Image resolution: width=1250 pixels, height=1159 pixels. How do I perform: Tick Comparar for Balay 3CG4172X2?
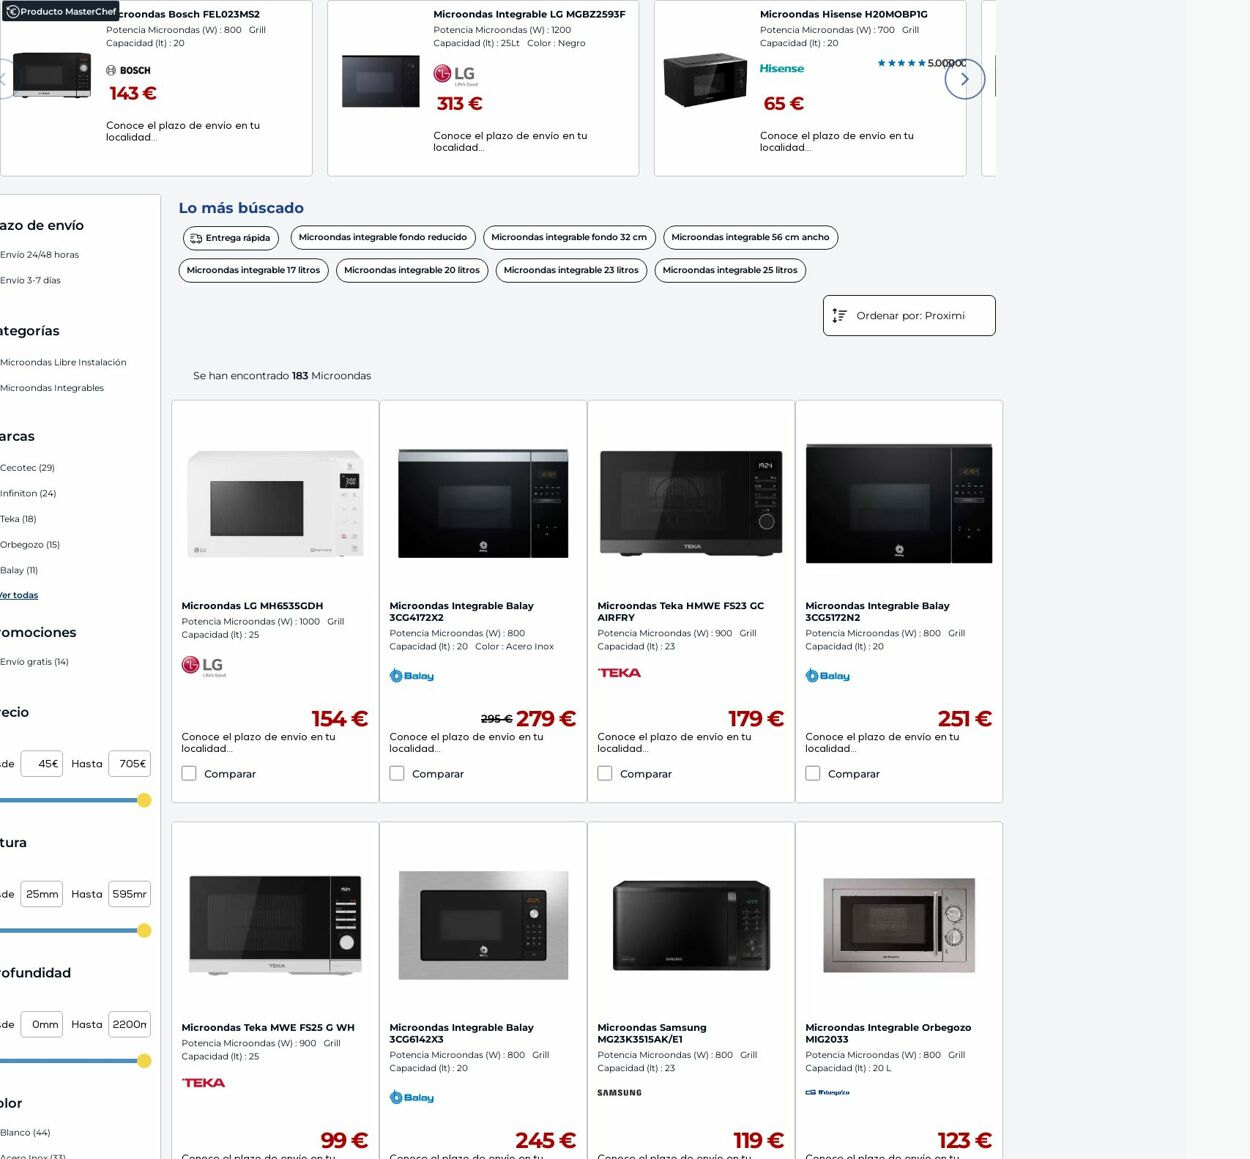pyautogui.click(x=397, y=773)
